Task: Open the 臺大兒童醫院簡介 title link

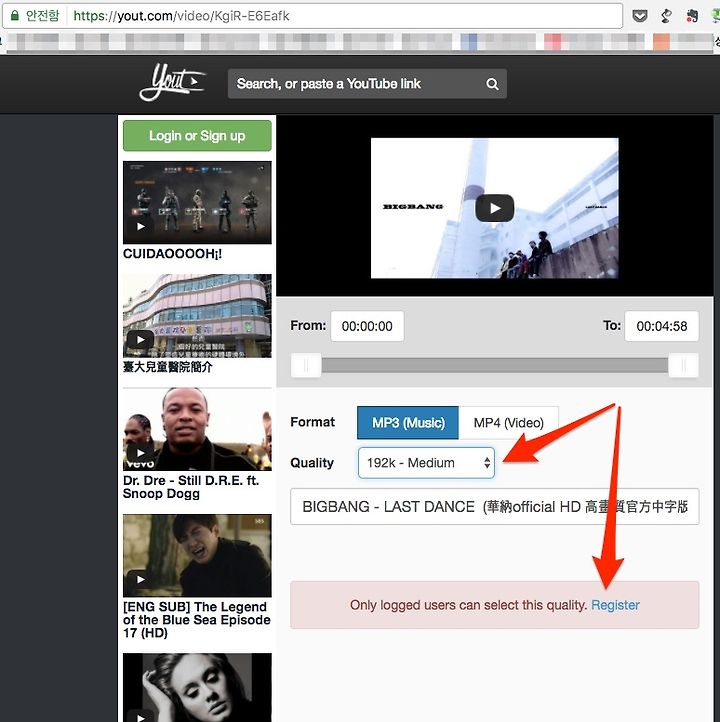Action: coord(168,367)
